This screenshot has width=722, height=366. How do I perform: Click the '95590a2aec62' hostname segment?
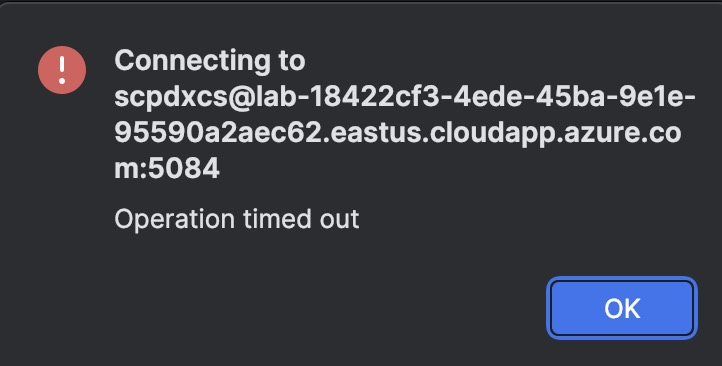(219, 133)
